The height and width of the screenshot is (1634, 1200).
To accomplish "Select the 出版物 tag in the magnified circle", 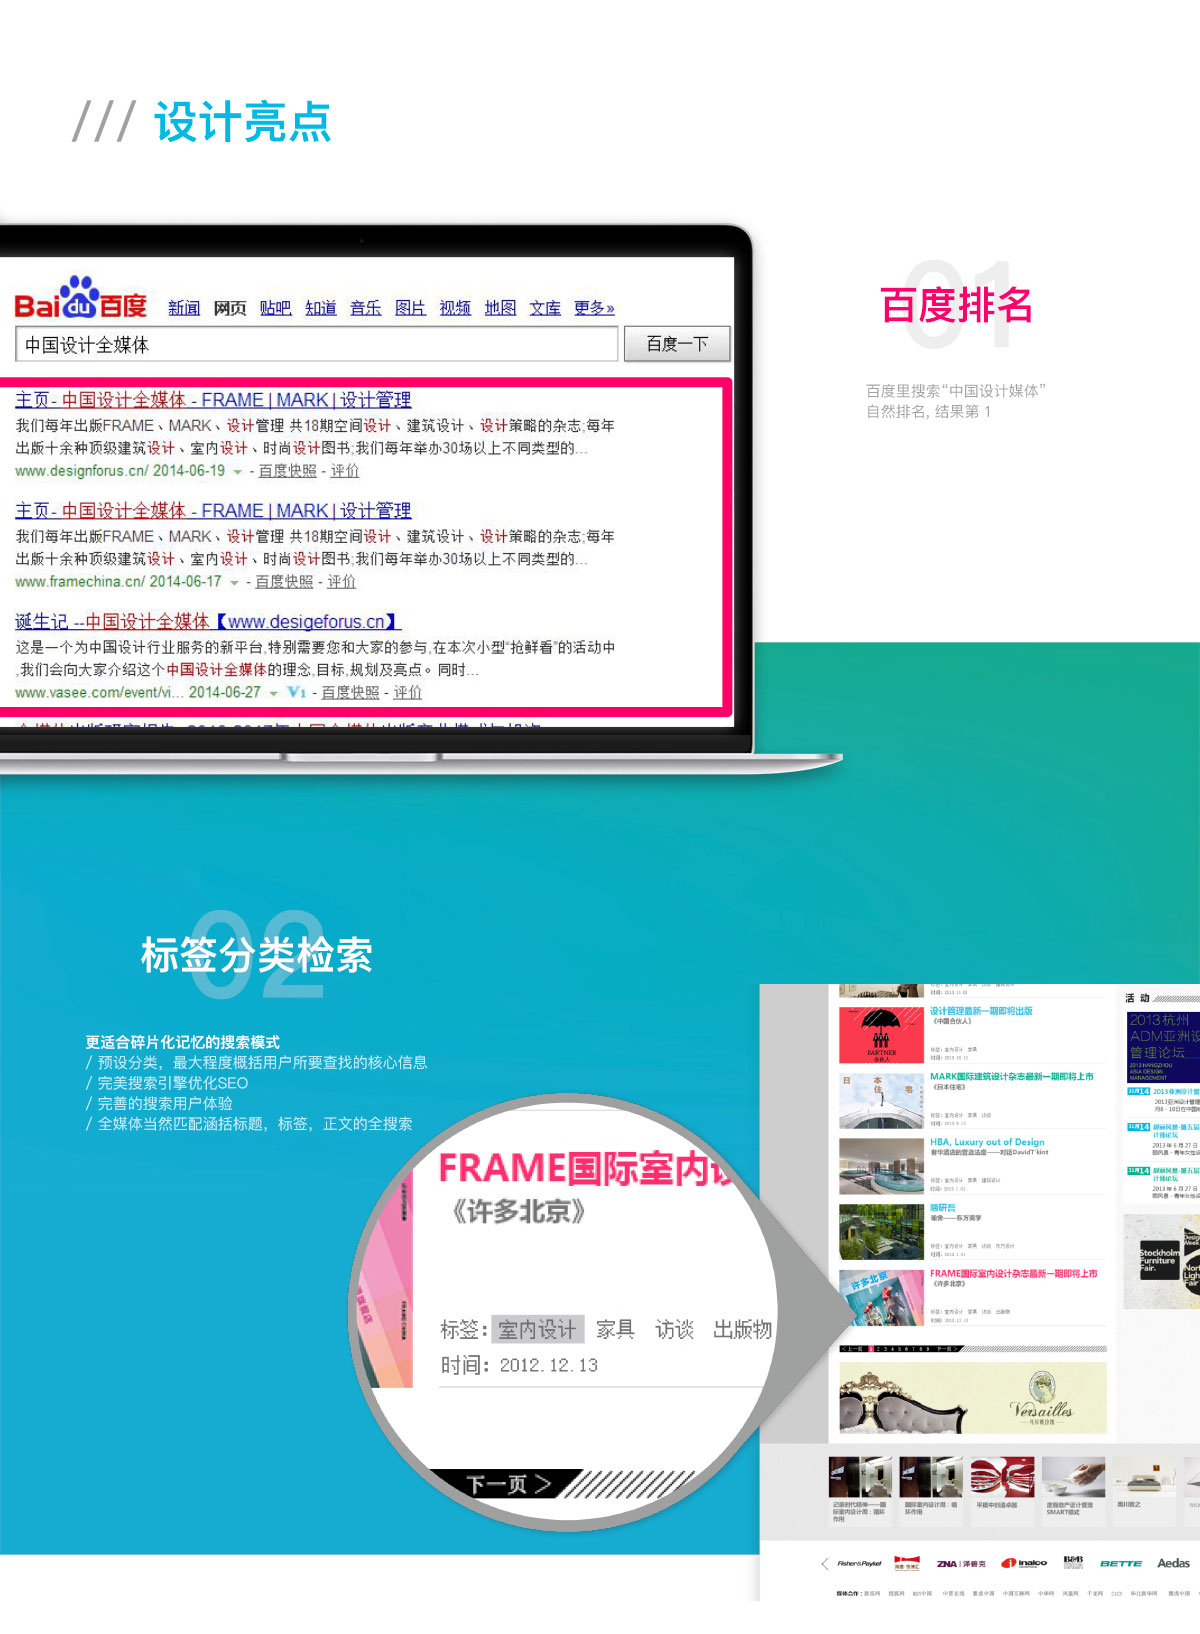I will pyautogui.click(x=742, y=1330).
